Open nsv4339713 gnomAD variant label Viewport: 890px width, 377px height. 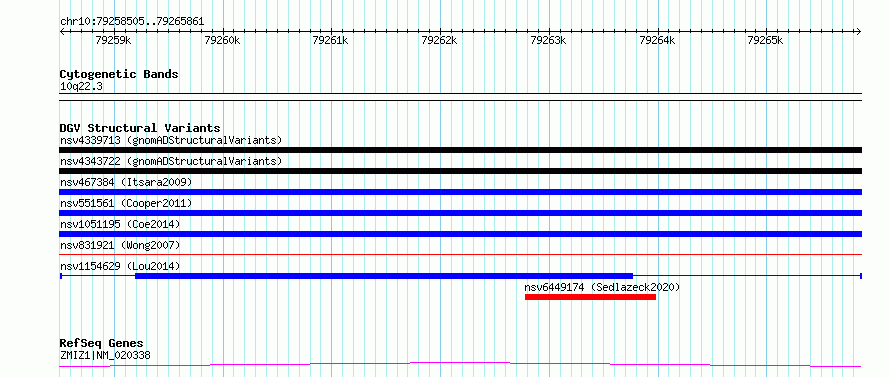[171, 140]
